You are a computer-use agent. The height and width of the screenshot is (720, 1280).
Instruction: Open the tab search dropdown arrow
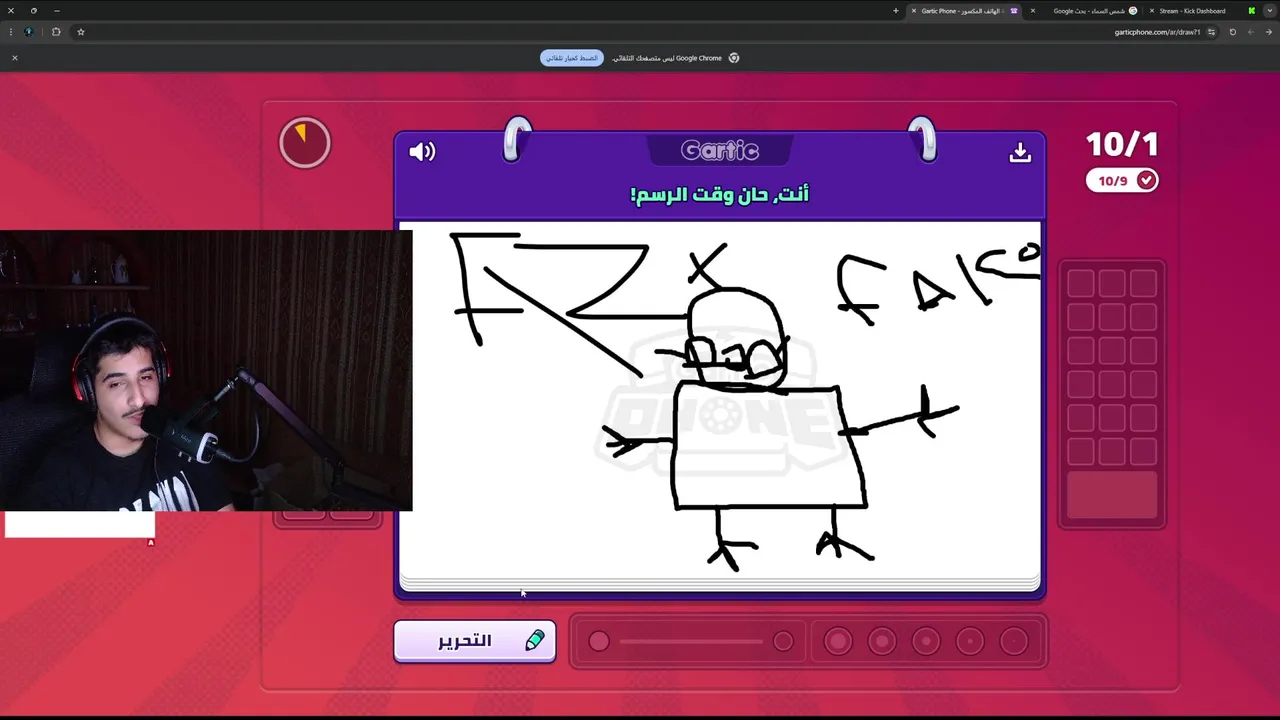pyautogui.click(x=1269, y=11)
